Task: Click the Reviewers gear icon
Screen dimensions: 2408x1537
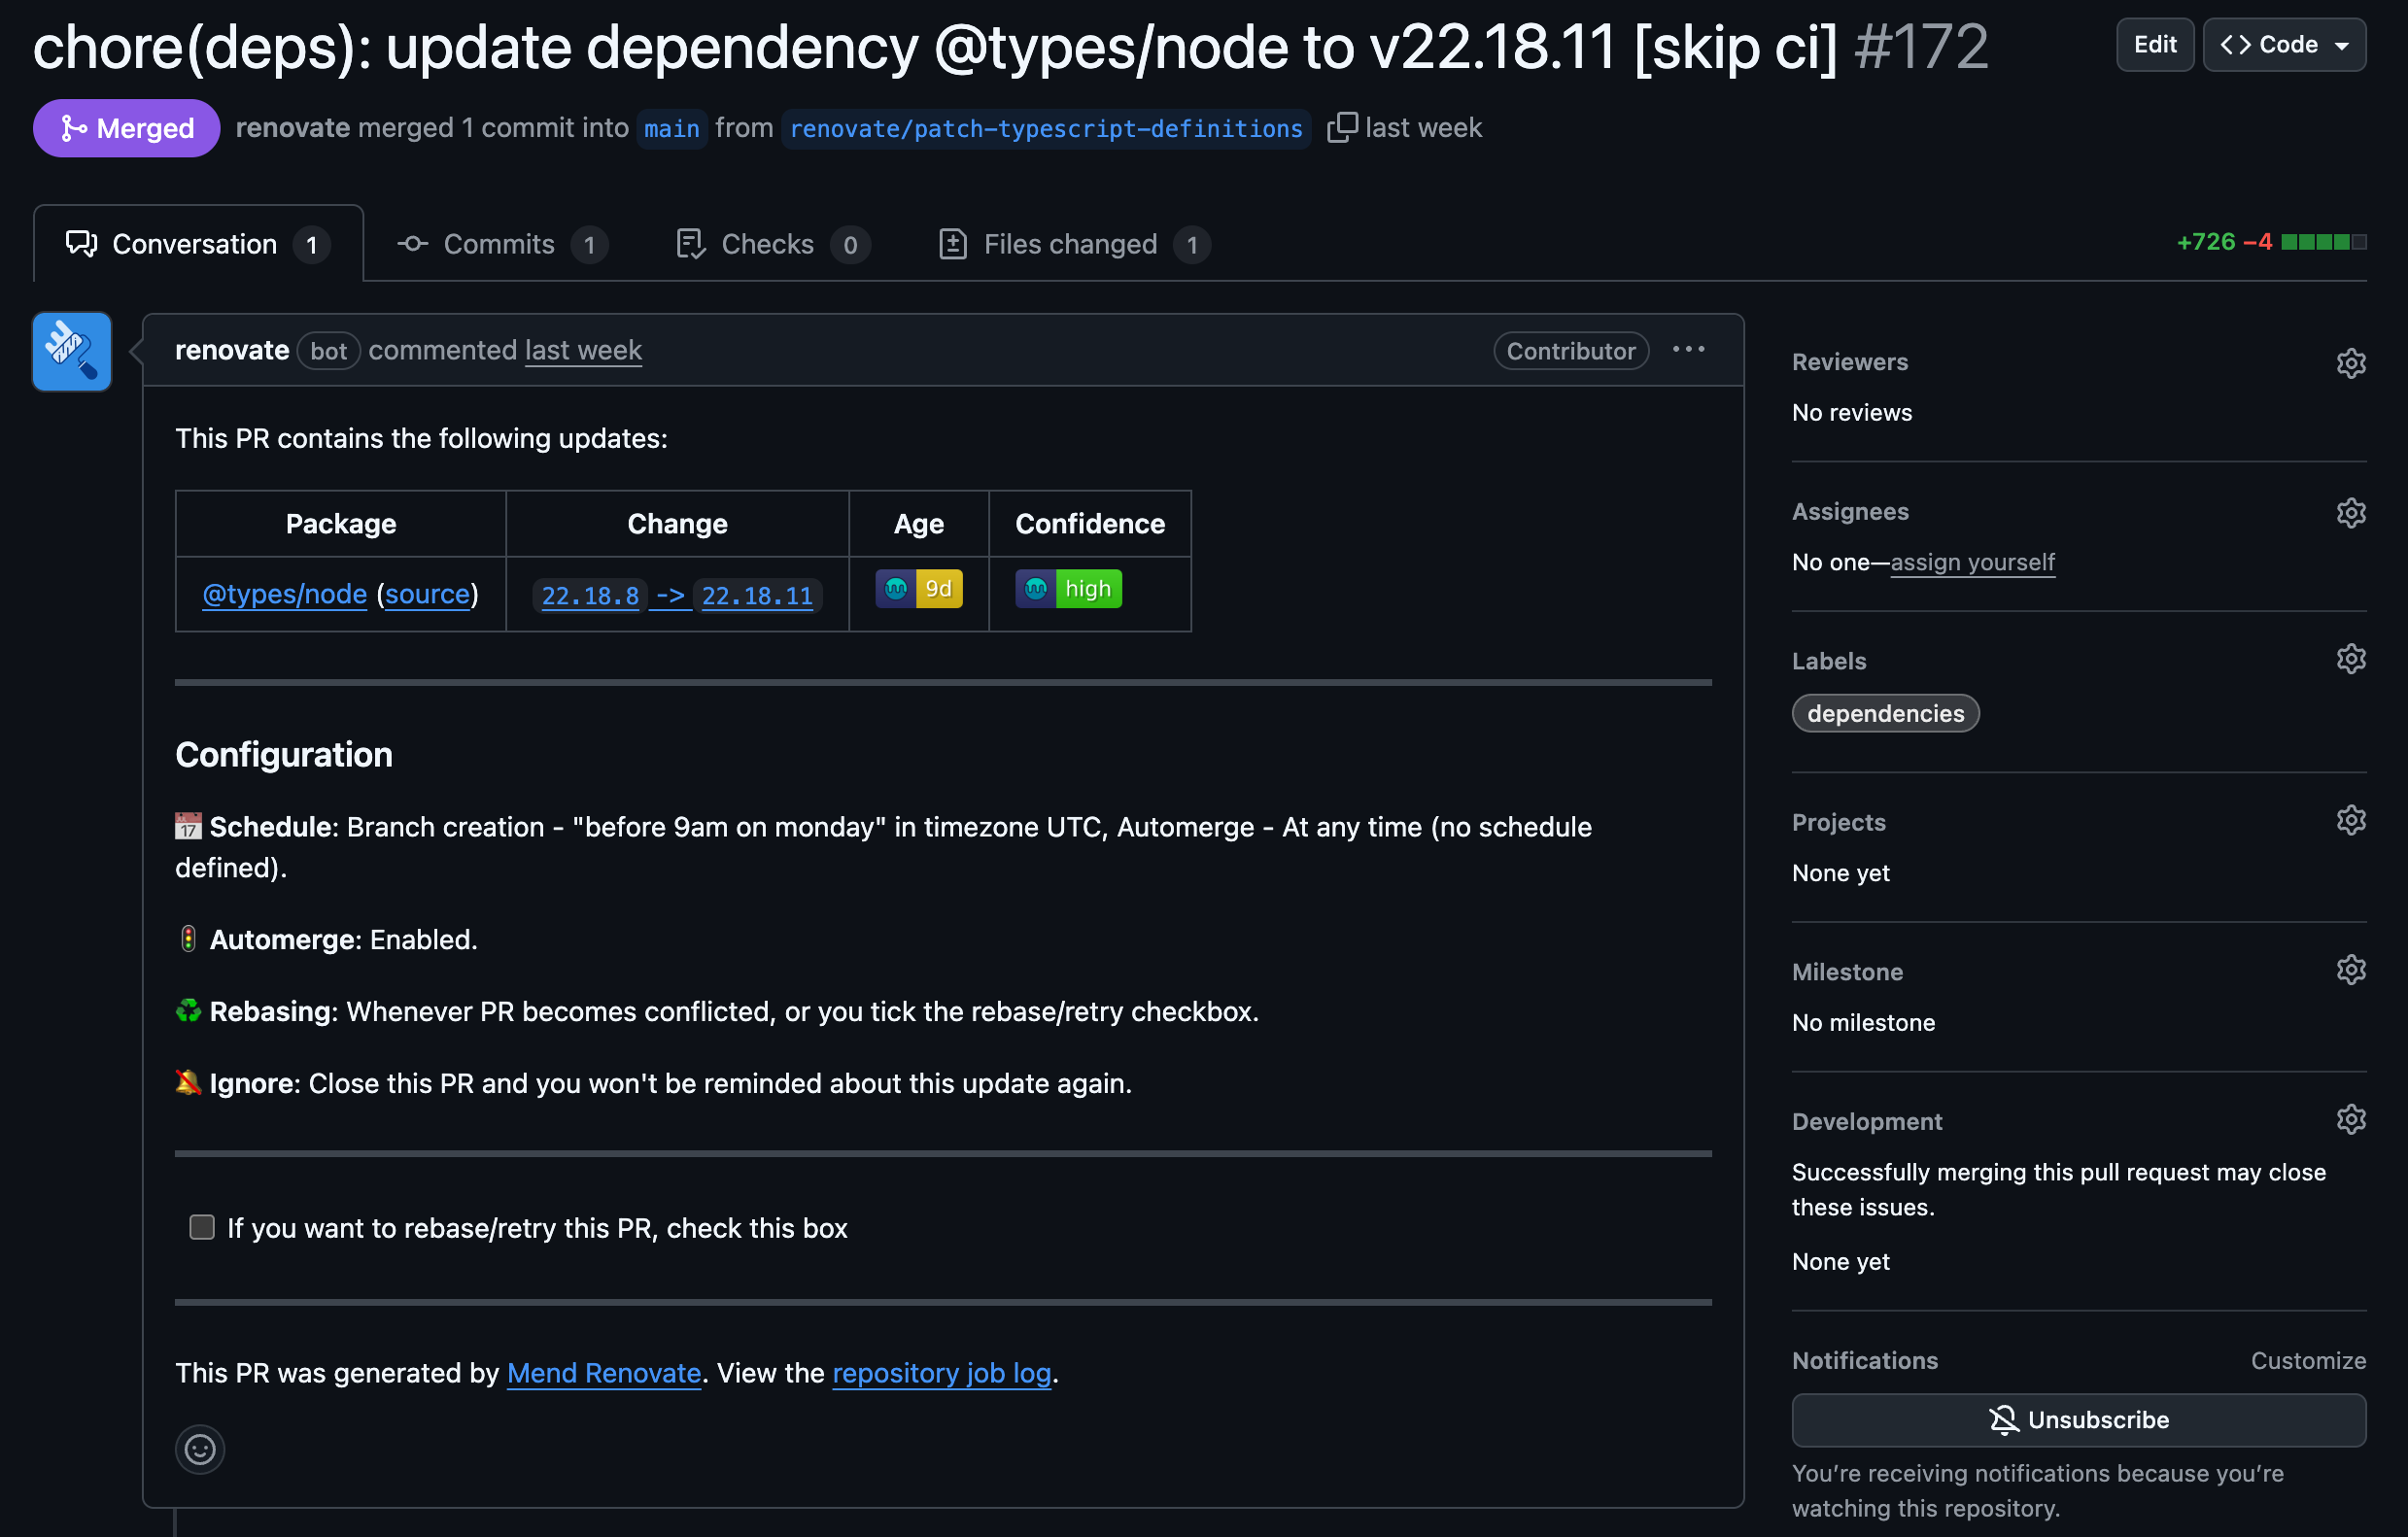Action: [x=2350, y=363]
